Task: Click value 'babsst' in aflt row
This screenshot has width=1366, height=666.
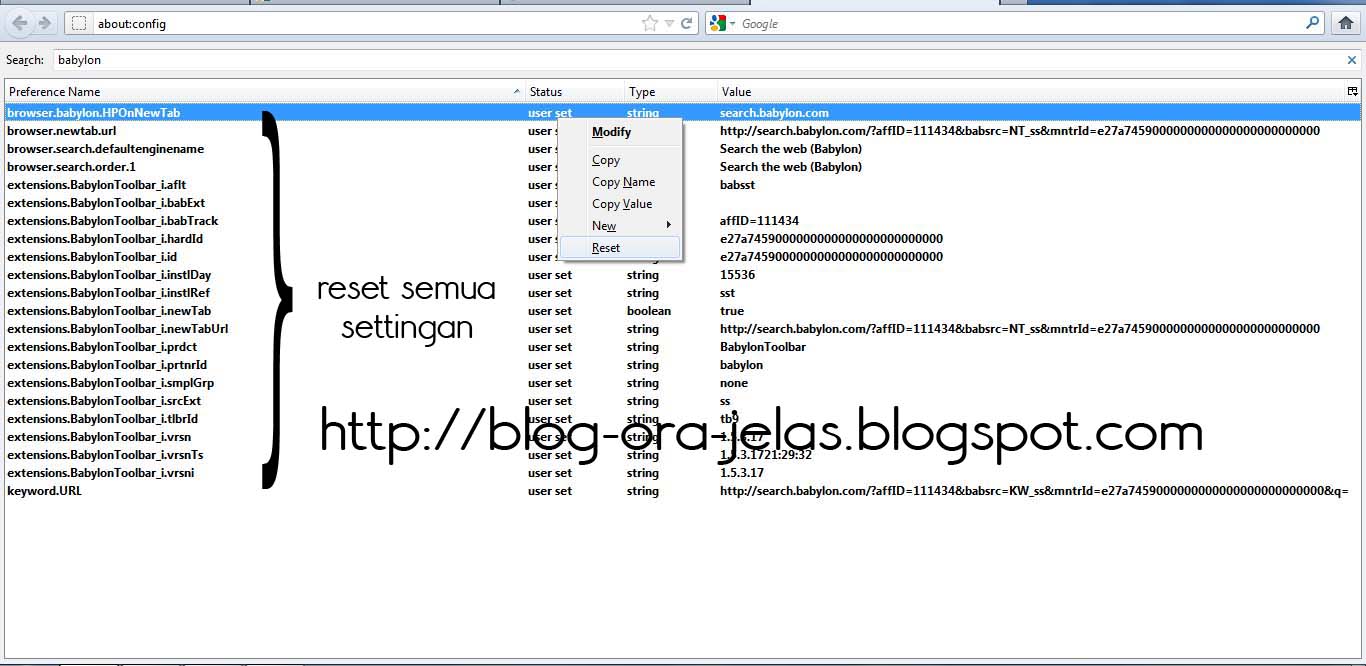Action: 737,185
